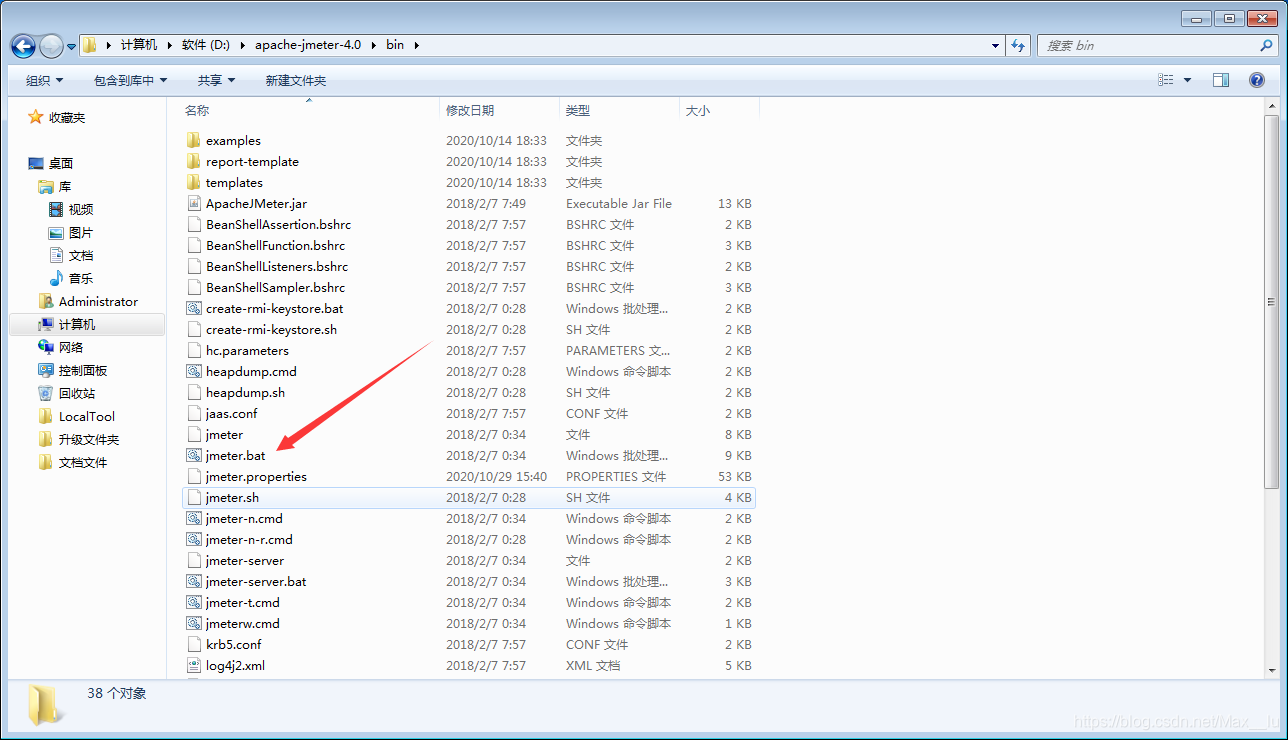This screenshot has height=740, width=1288.
Task: Select the templates folder icon
Action: click(194, 182)
